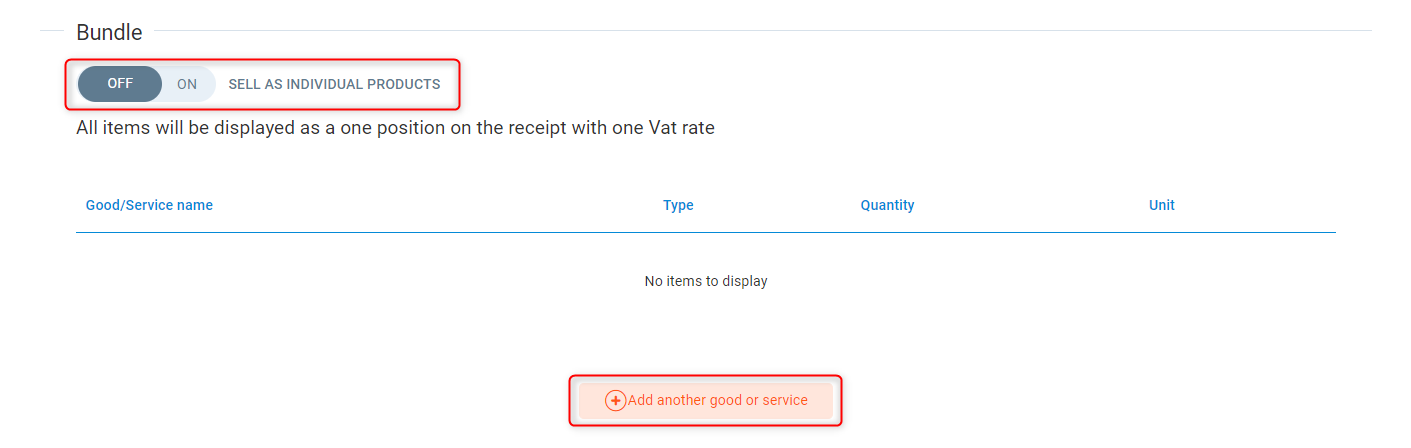Click the plus circle icon

616,401
